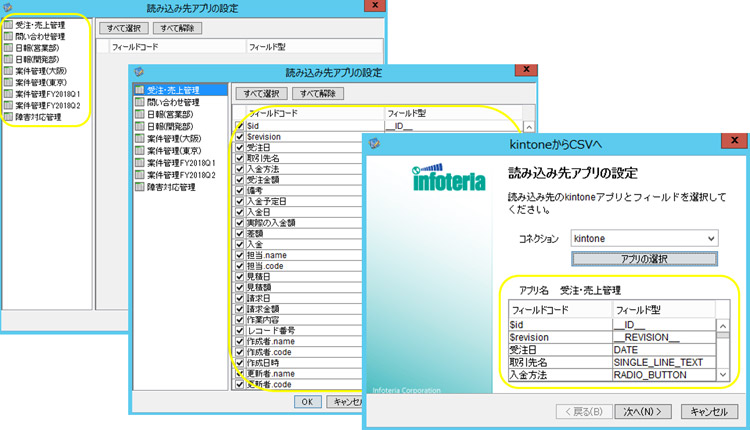
Task: Uncheck the $id field checkbox
Action: click(240, 126)
